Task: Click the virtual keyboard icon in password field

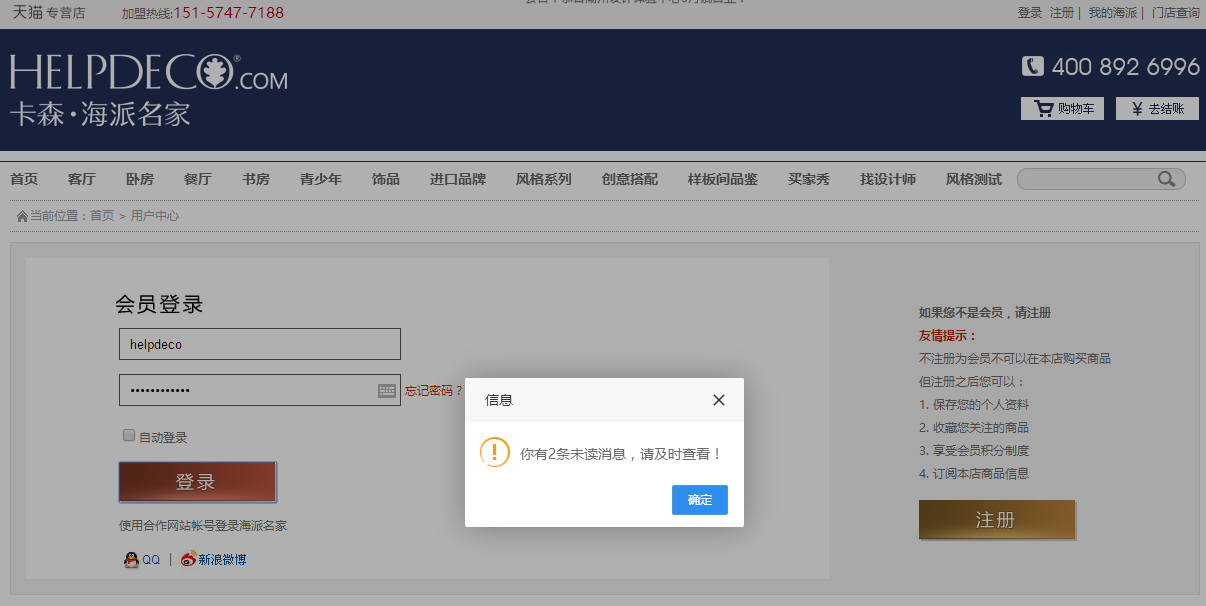Action: [x=387, y=391]
